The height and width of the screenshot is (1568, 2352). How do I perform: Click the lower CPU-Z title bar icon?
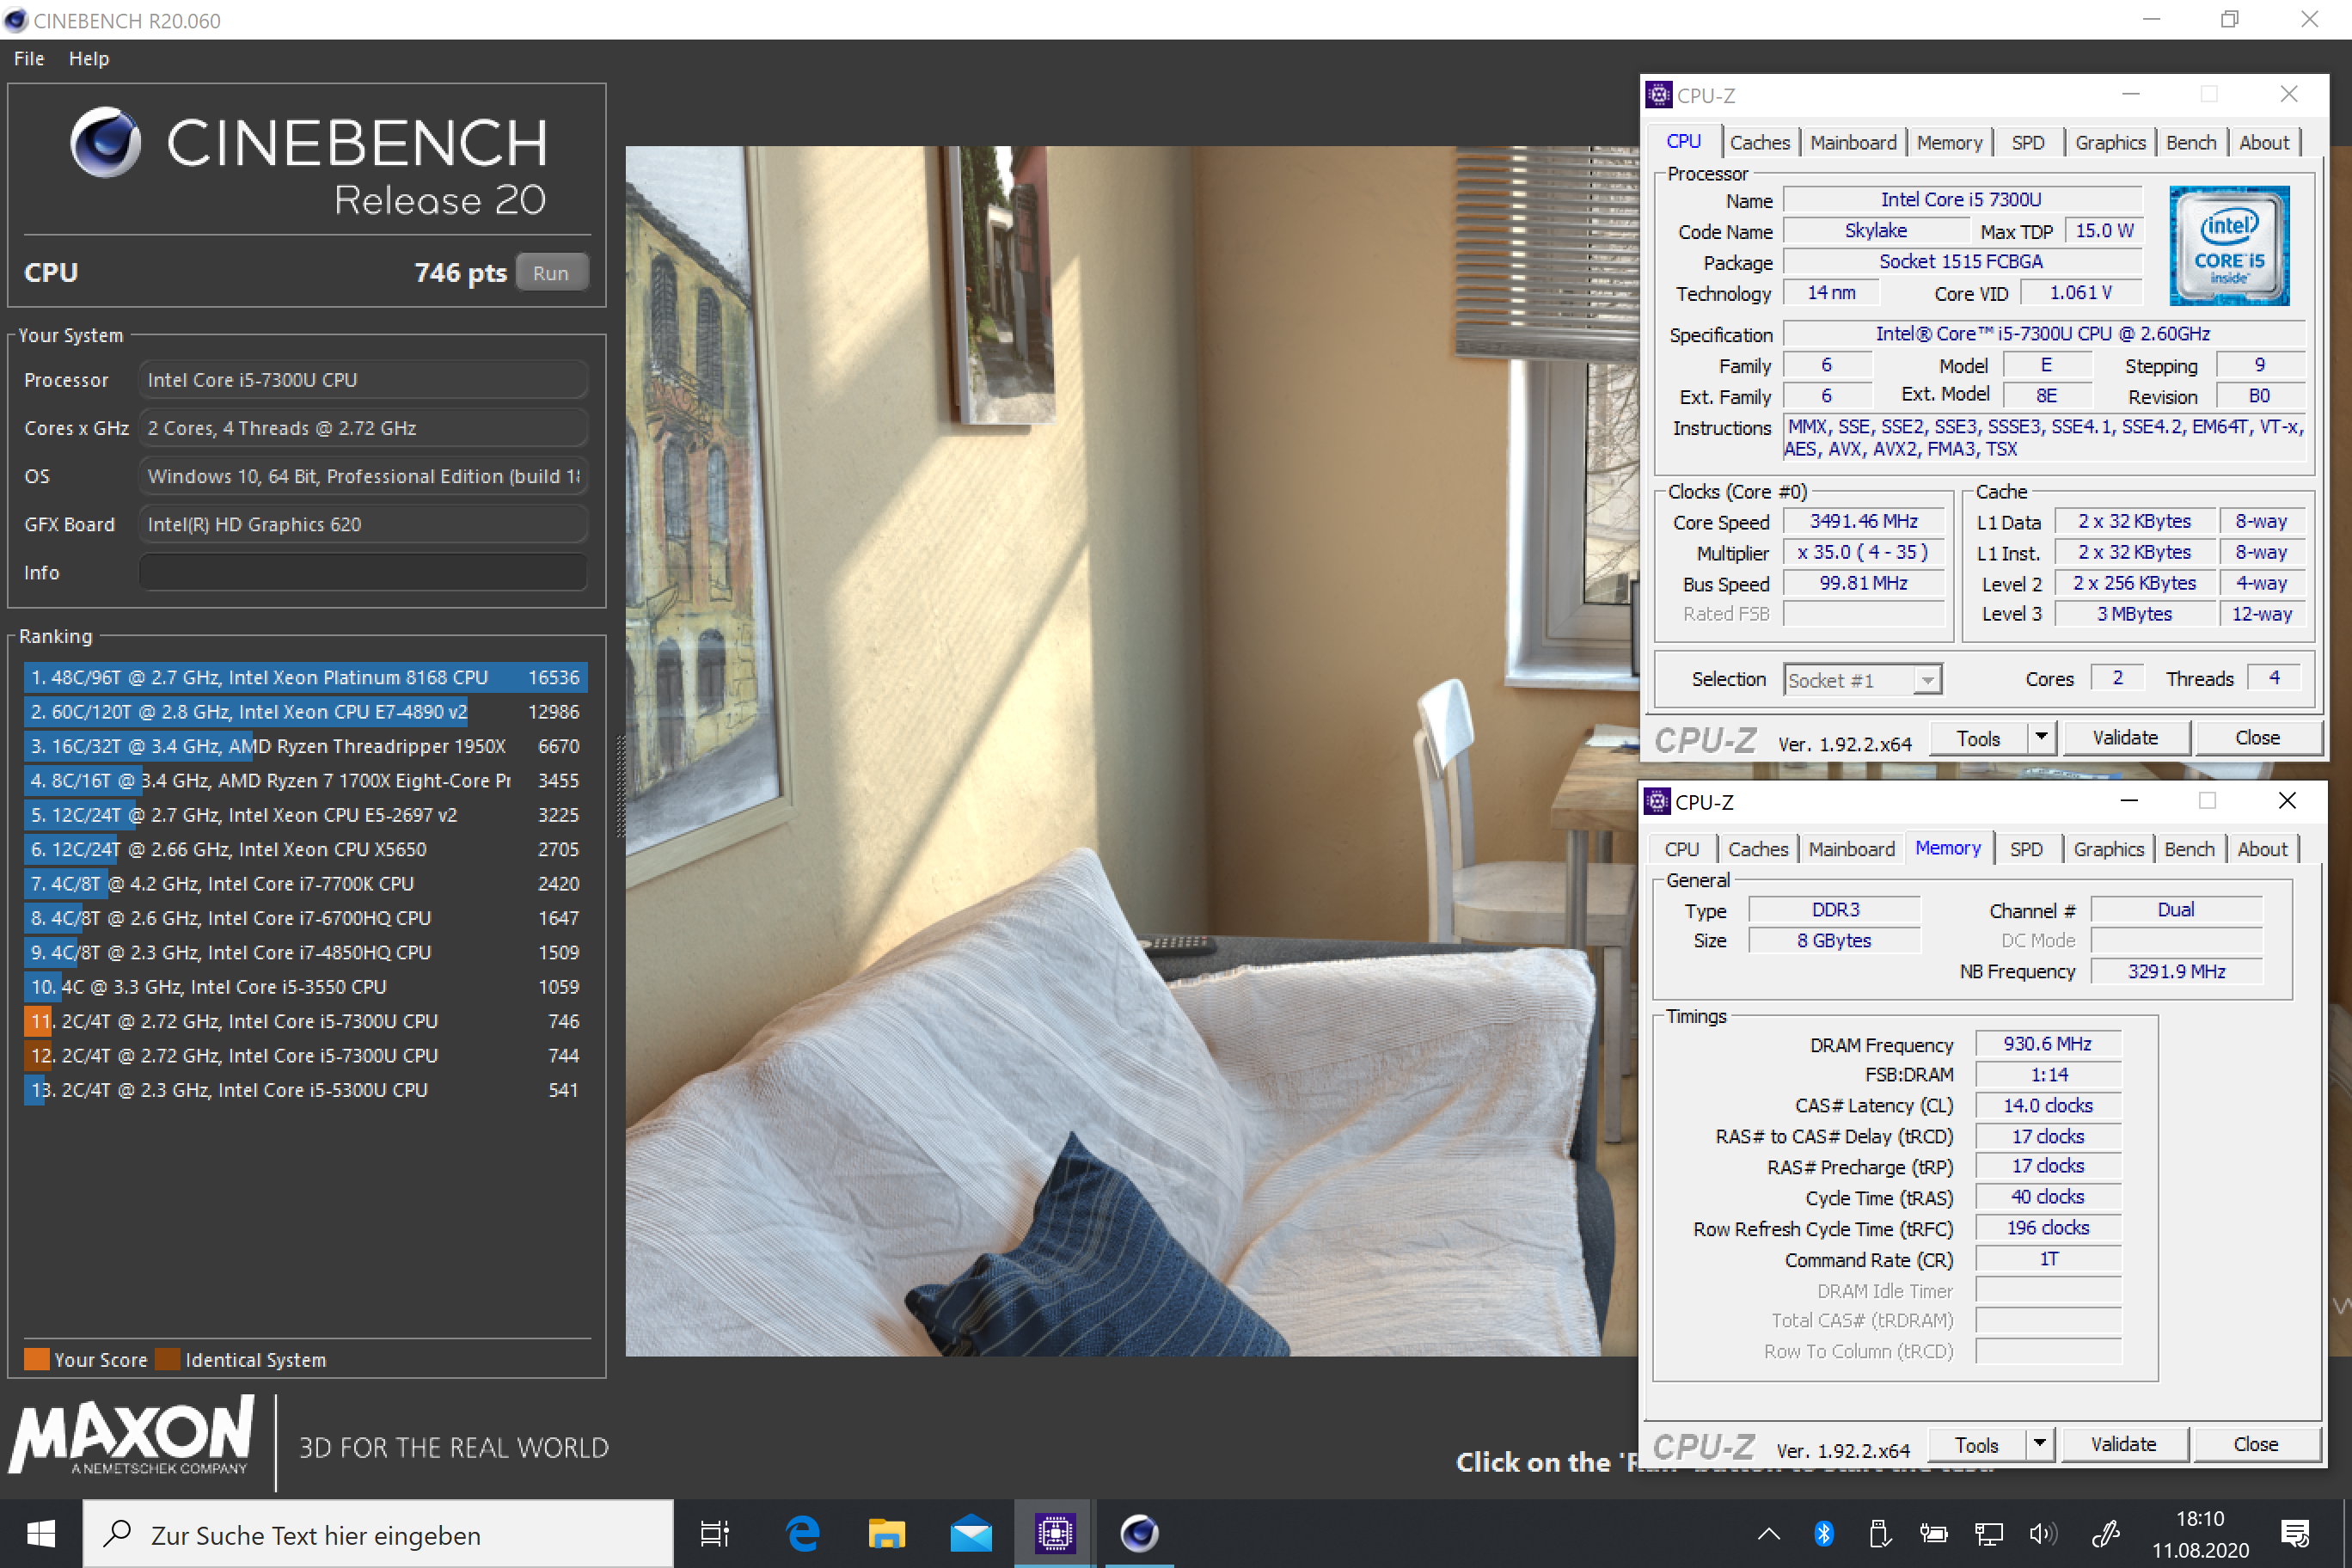click(x=1657, y=802)
